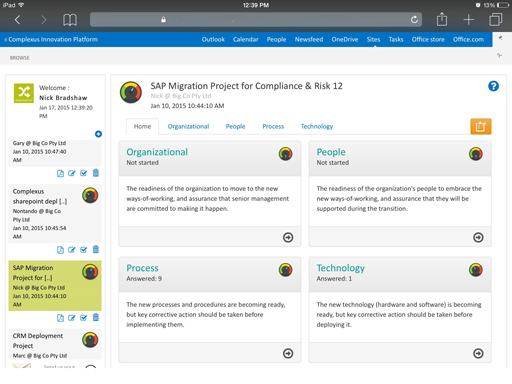The height and width of the screenshot is (384, 512).
Task: Open the Process card heading
Action: click(x=142, y=268)
